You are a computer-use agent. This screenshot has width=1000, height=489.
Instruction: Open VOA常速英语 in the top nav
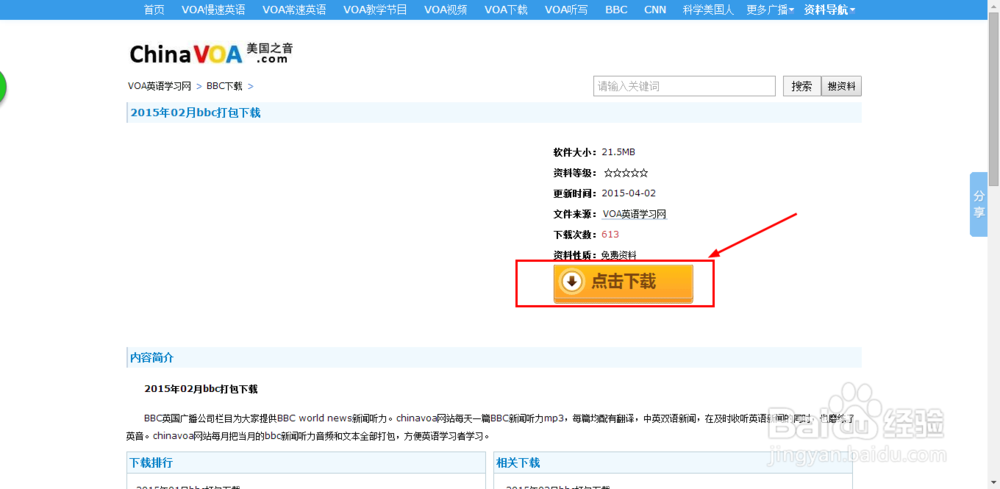click(x=294, y=10)
